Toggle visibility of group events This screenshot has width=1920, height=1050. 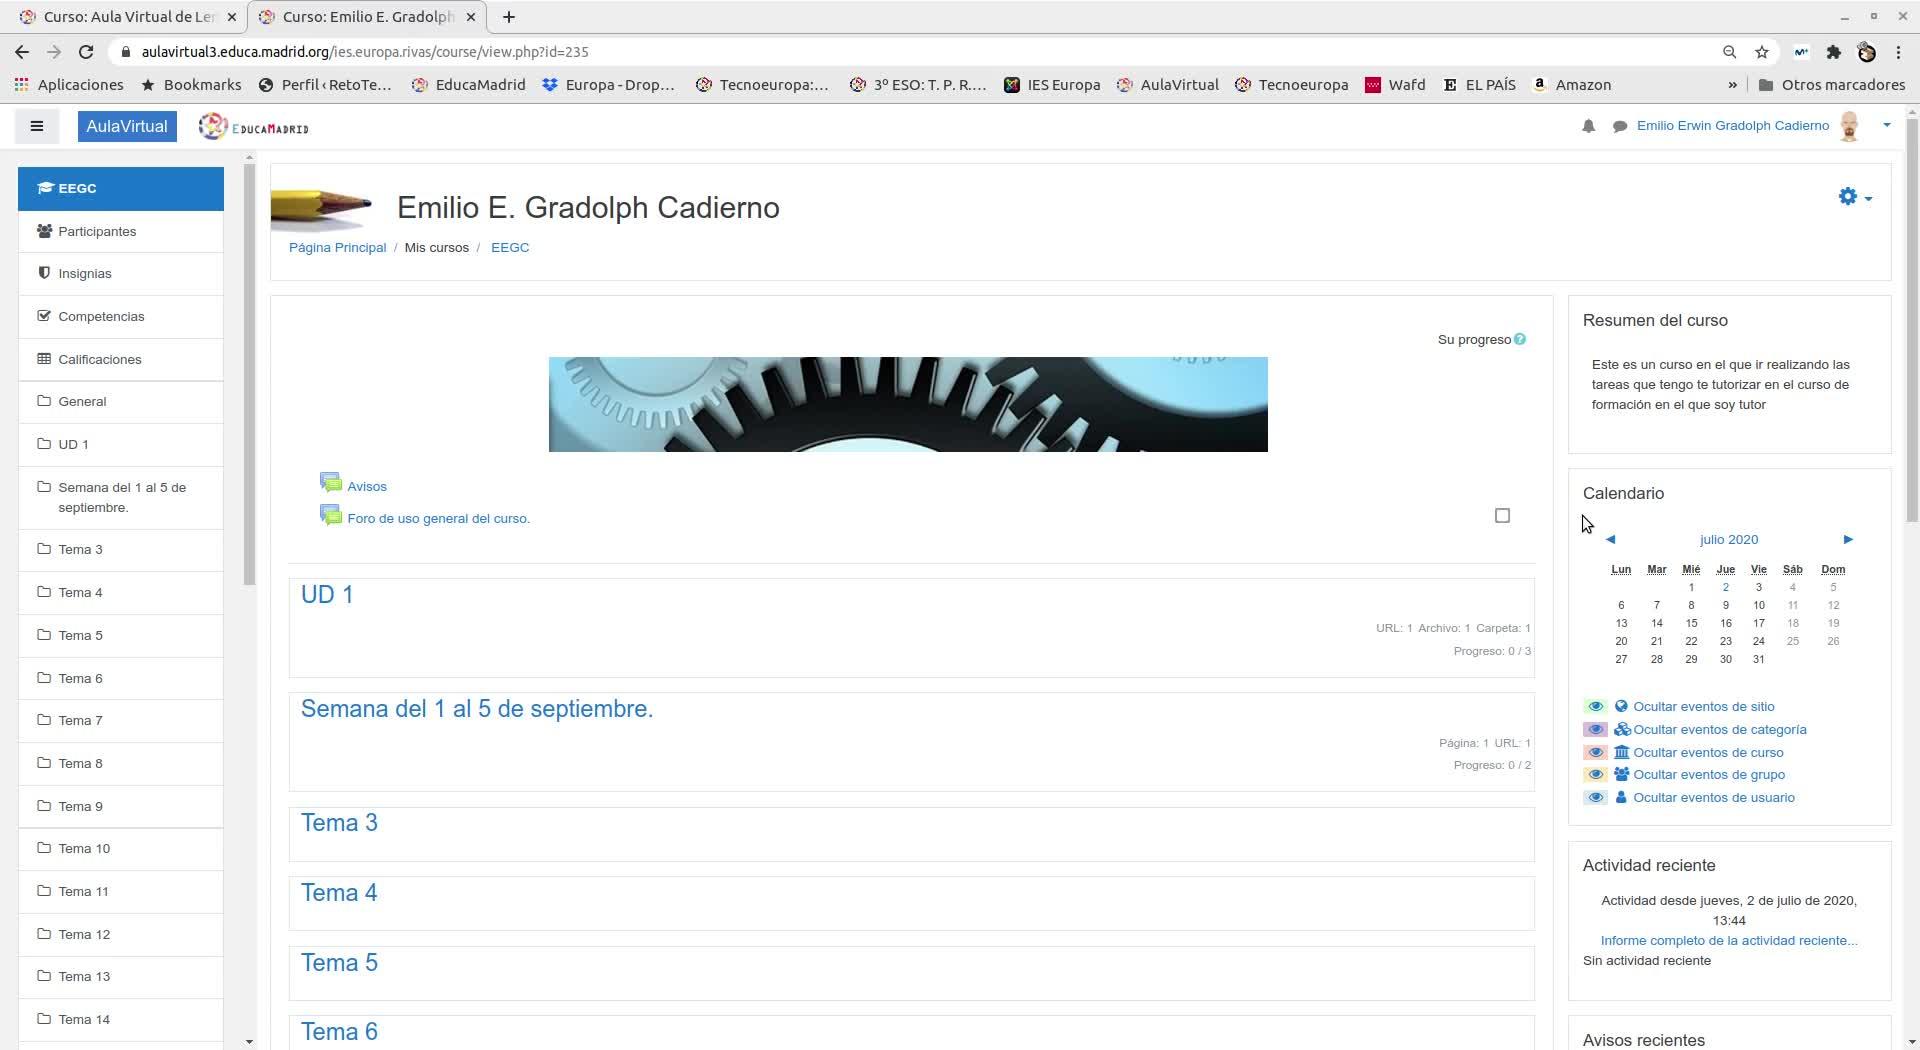pos(1595,775)
